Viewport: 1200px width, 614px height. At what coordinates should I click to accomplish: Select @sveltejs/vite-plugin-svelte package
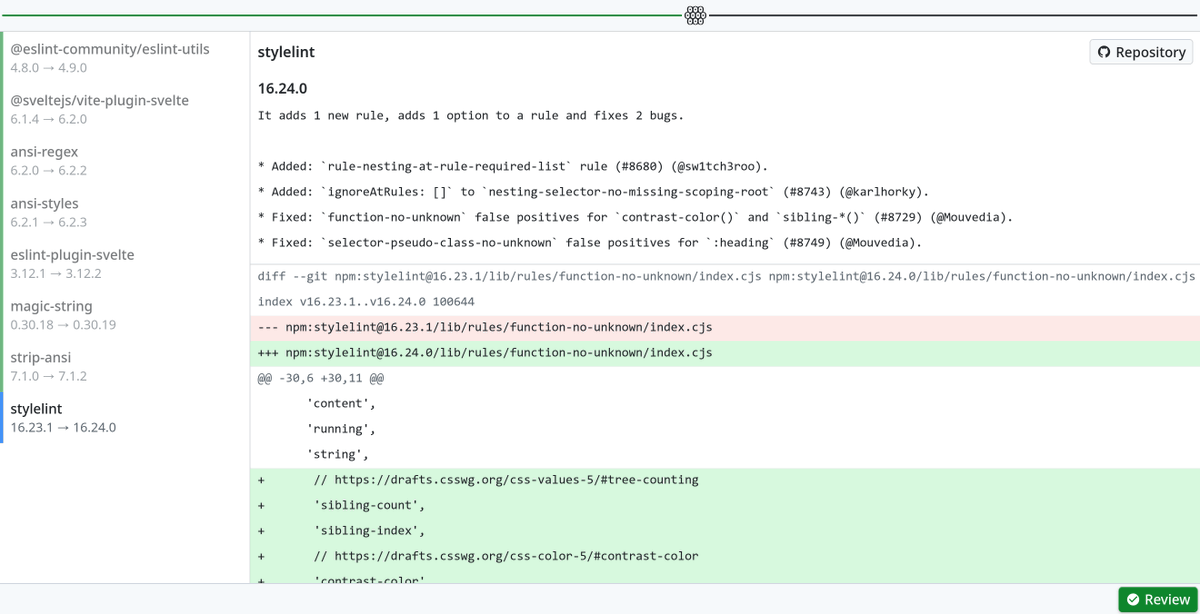pyautogui.click(x=125, y=109)
